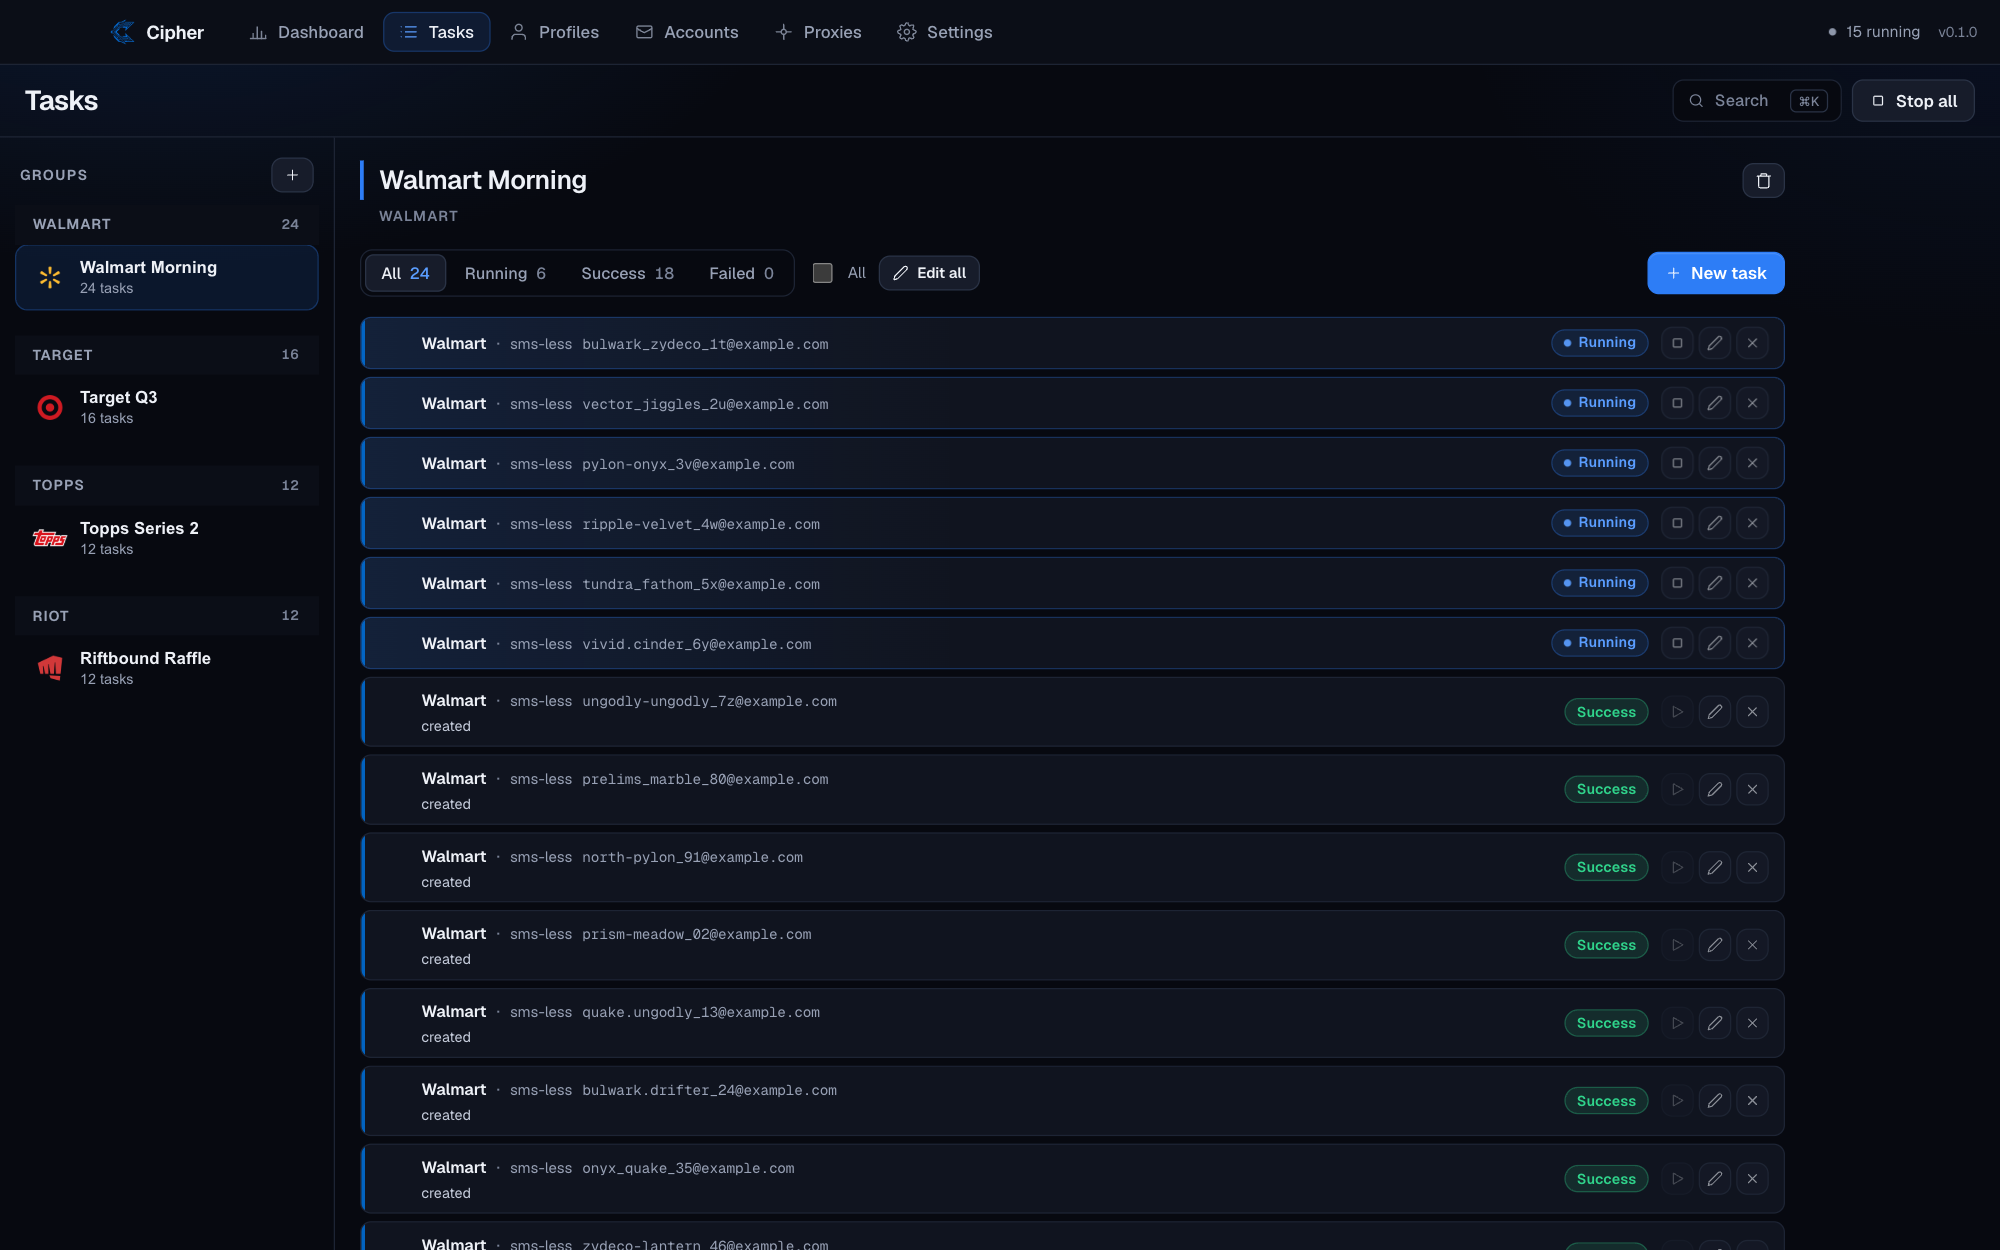Open the Tasks nav item
Screen dimensions: 2000x1250
437,32
